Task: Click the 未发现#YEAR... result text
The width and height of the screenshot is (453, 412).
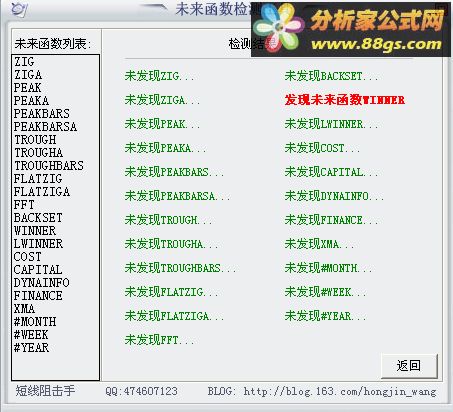Action: click(x=326, y=316)
